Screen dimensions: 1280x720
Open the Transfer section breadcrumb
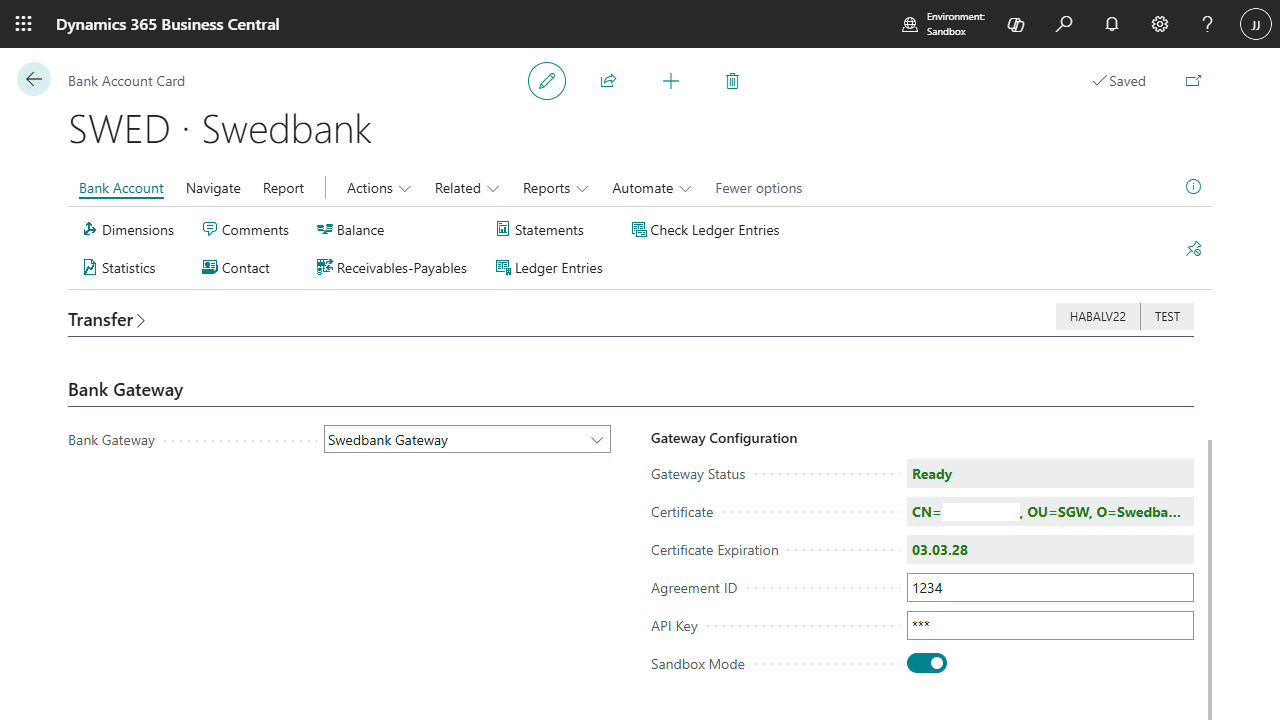tap(100, 319)
